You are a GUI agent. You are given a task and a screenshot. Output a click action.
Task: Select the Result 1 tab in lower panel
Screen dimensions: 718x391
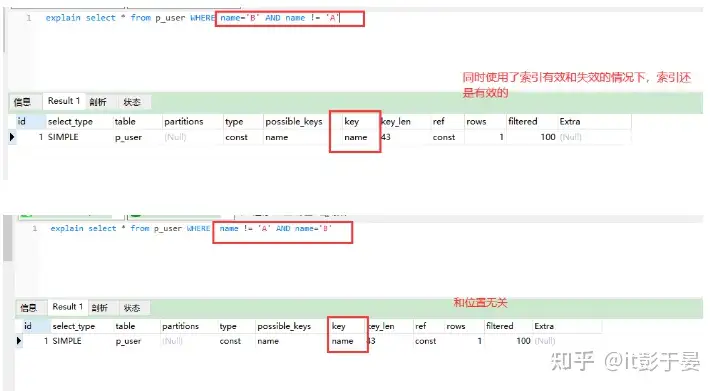68,307
